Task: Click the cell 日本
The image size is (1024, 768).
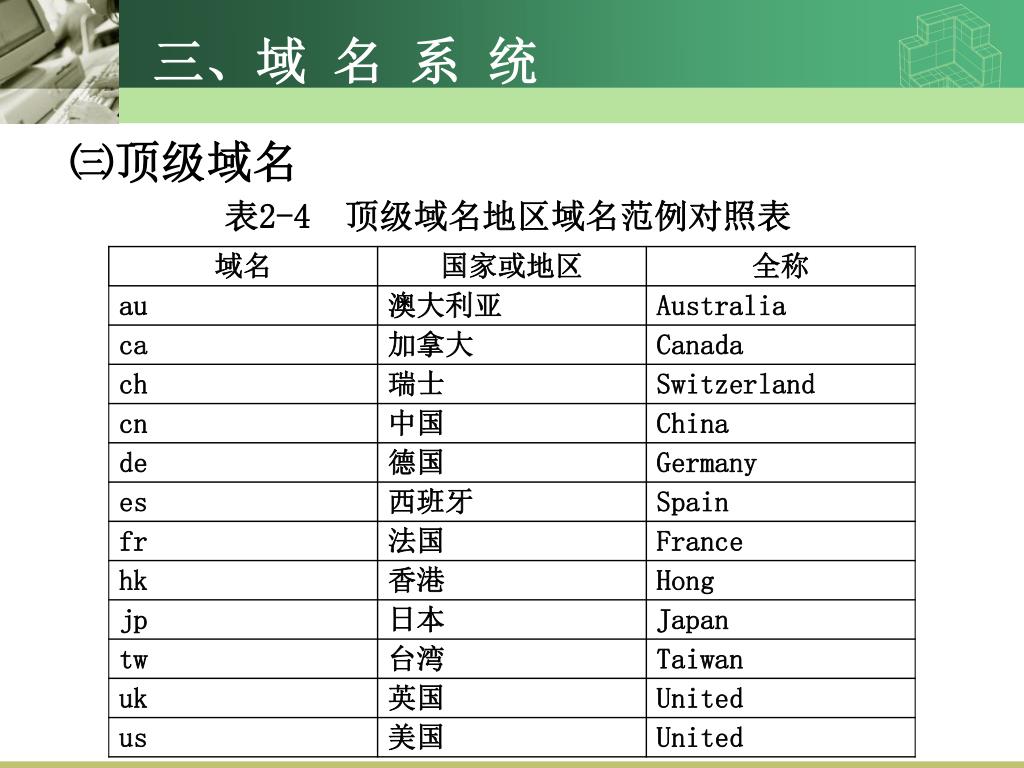Action: click(512, 620)
